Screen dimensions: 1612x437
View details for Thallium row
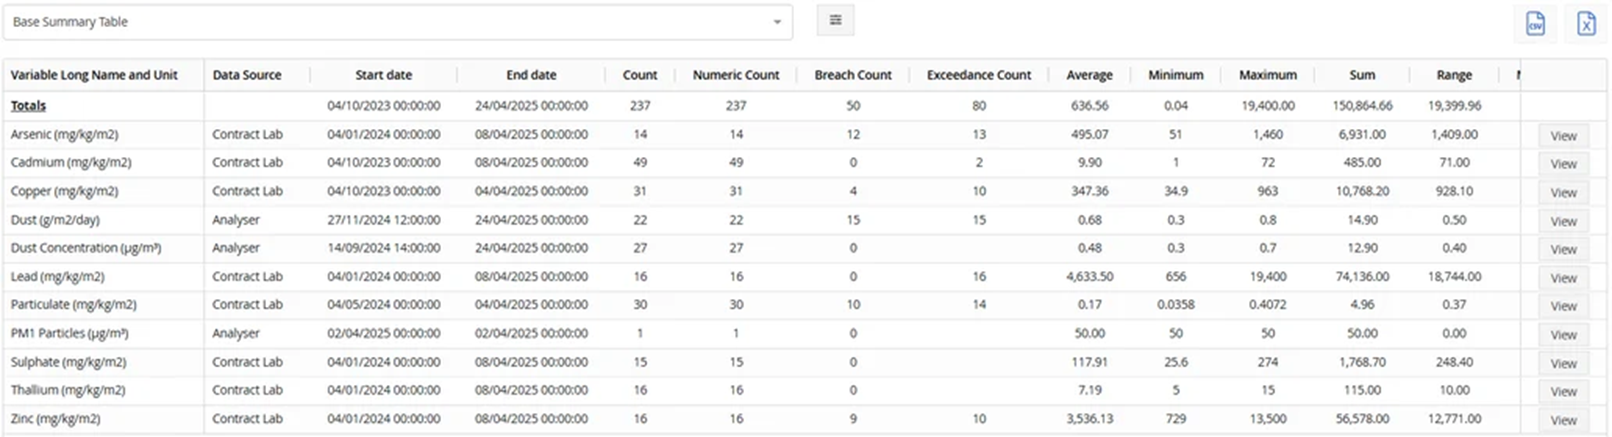pyautogui.click(x=1563, y=392)
